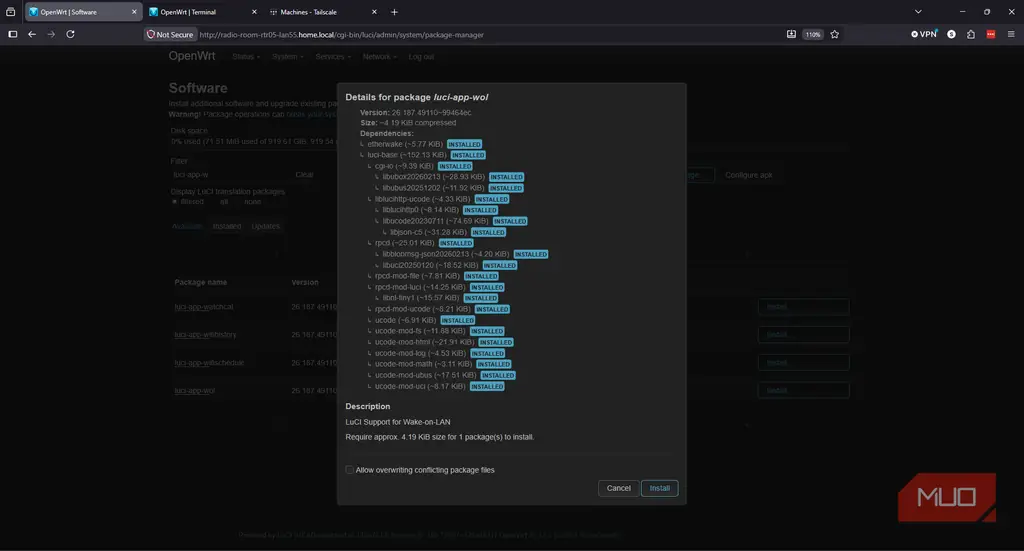
Task: Click the white circular S extension icon
Action: (952, 35)
